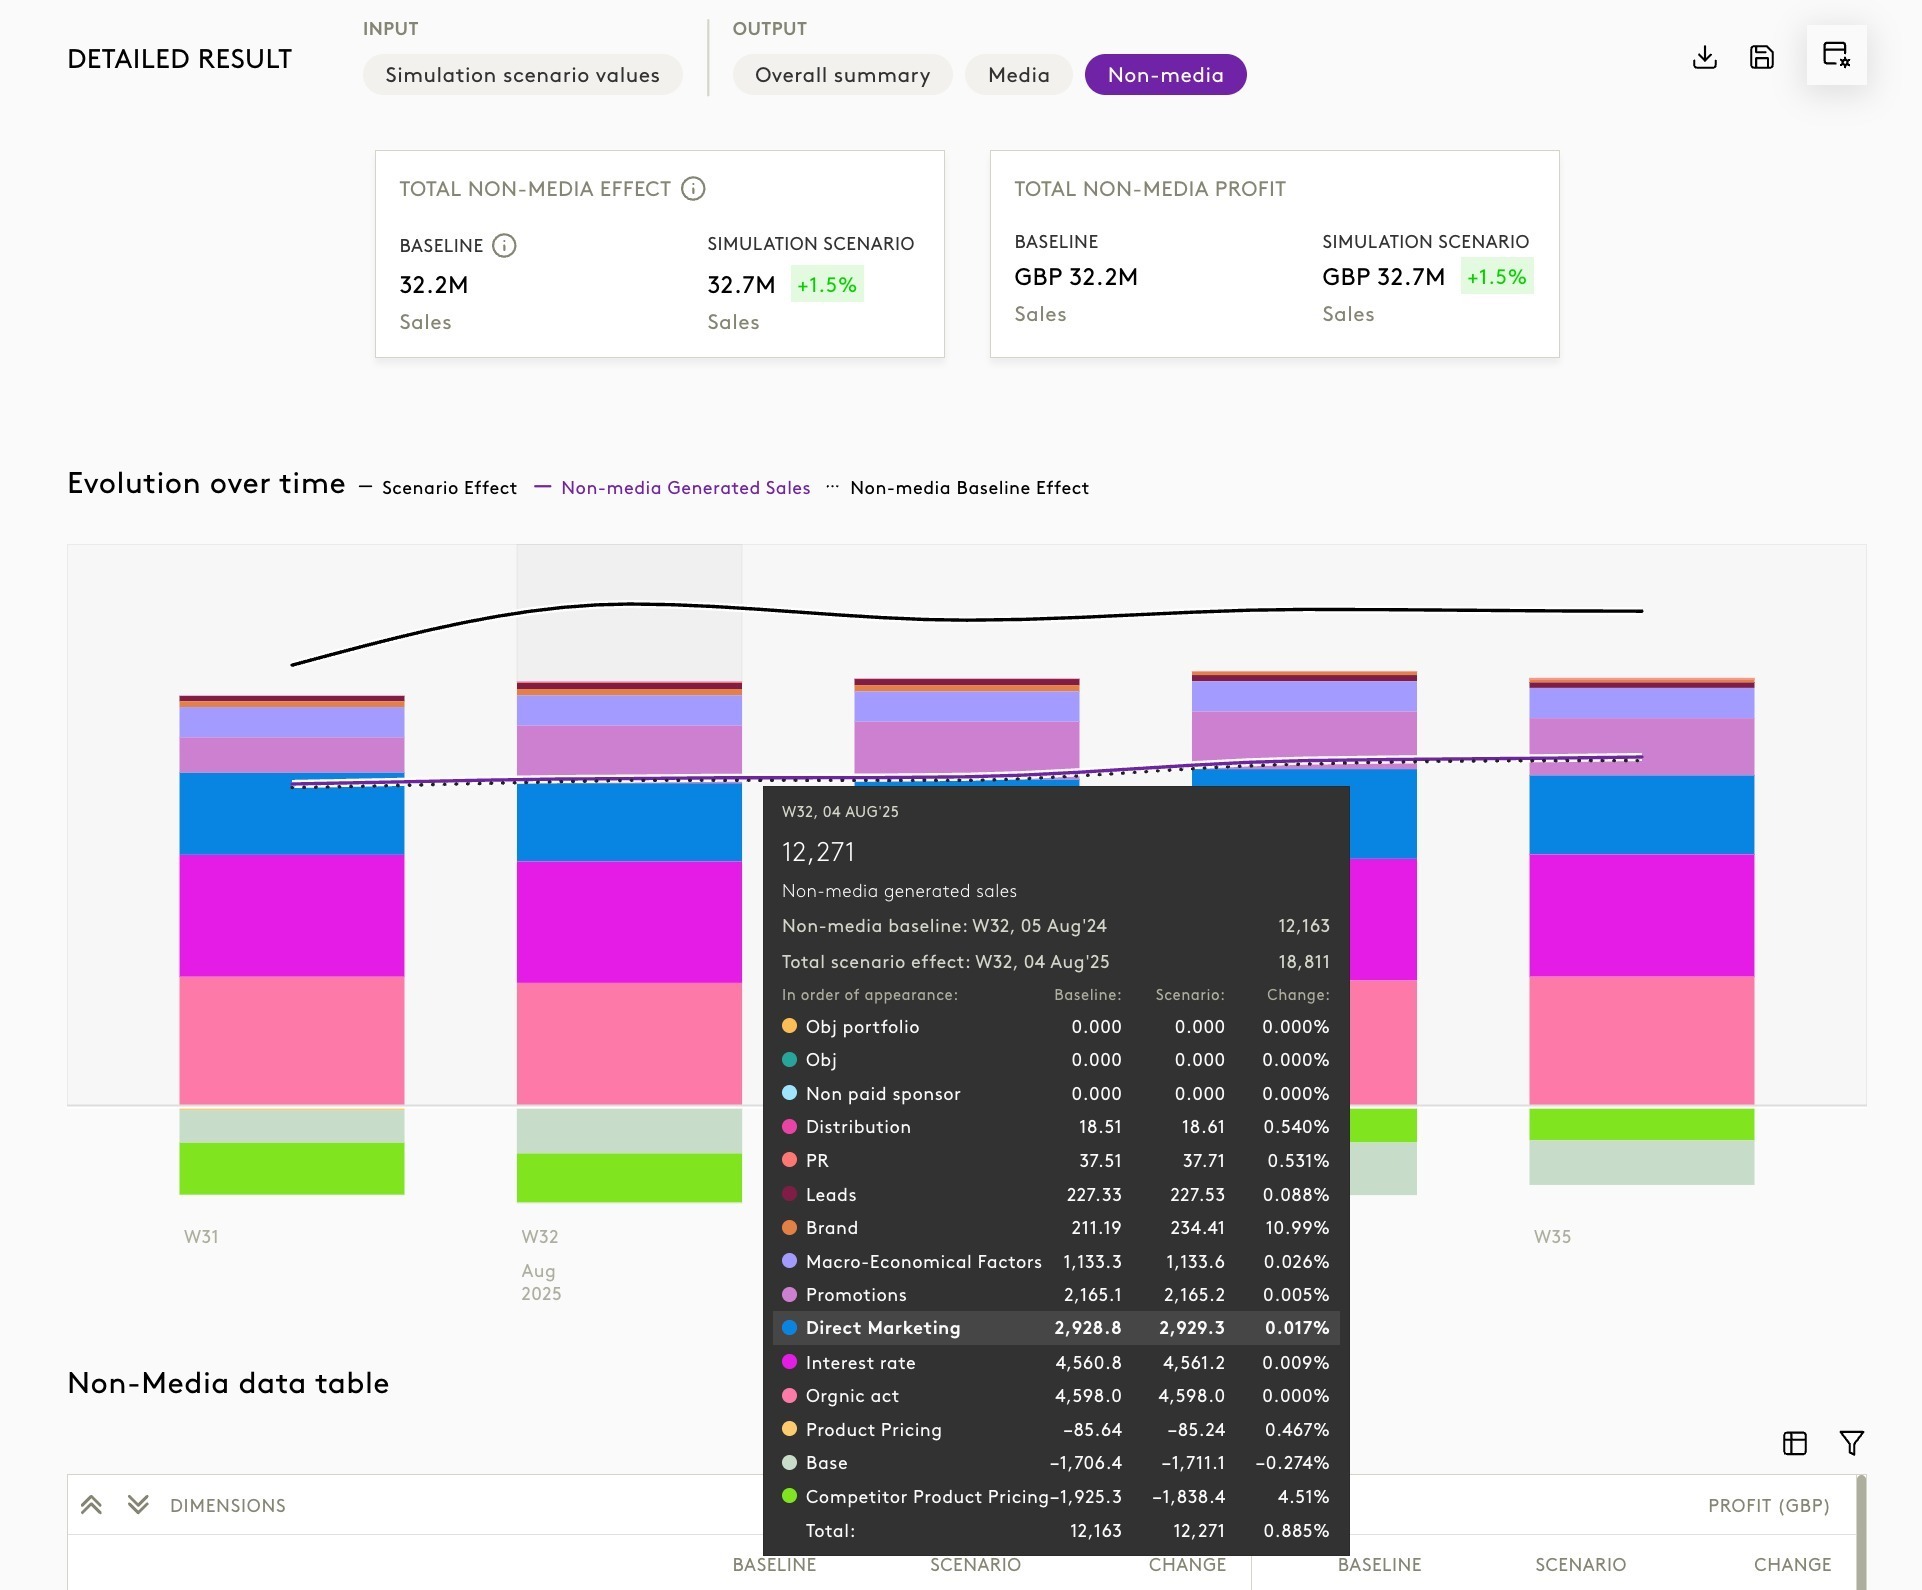This screenshot has width=1922, height=1590.
Task: Click the filter funnel icon
Action: pyautogui.click(x=1851, y=1443)
